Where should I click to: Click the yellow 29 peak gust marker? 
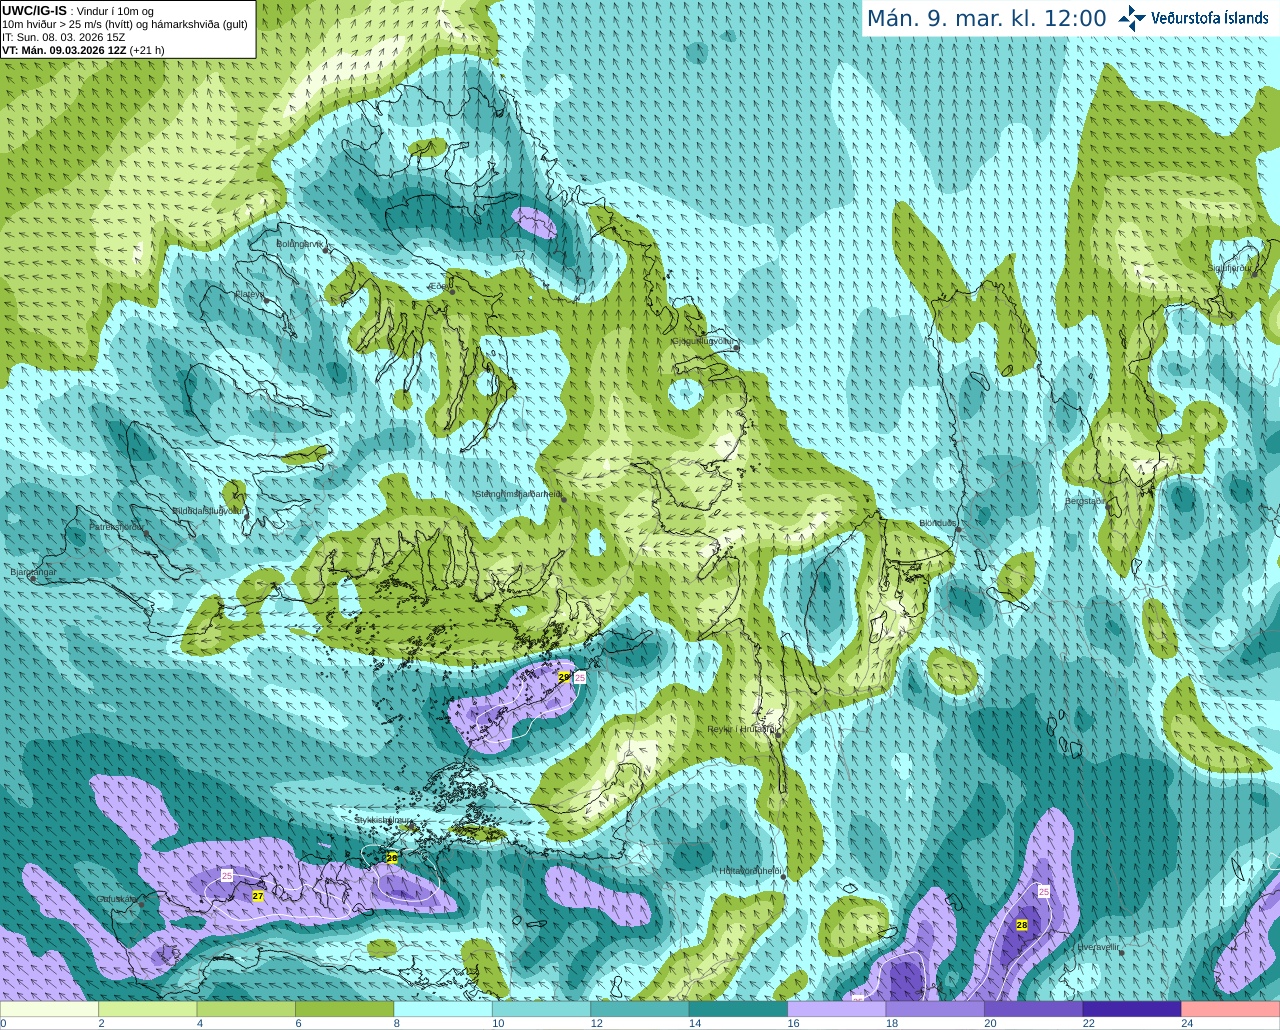(x=564, y=677)
